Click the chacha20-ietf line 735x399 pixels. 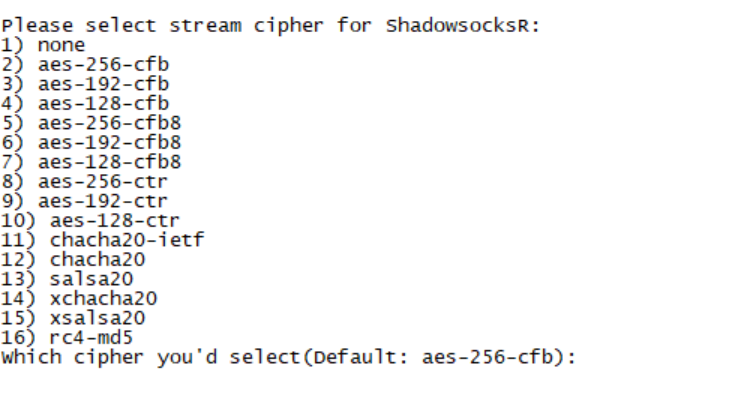pyautogui.click(x=103, y=240)
